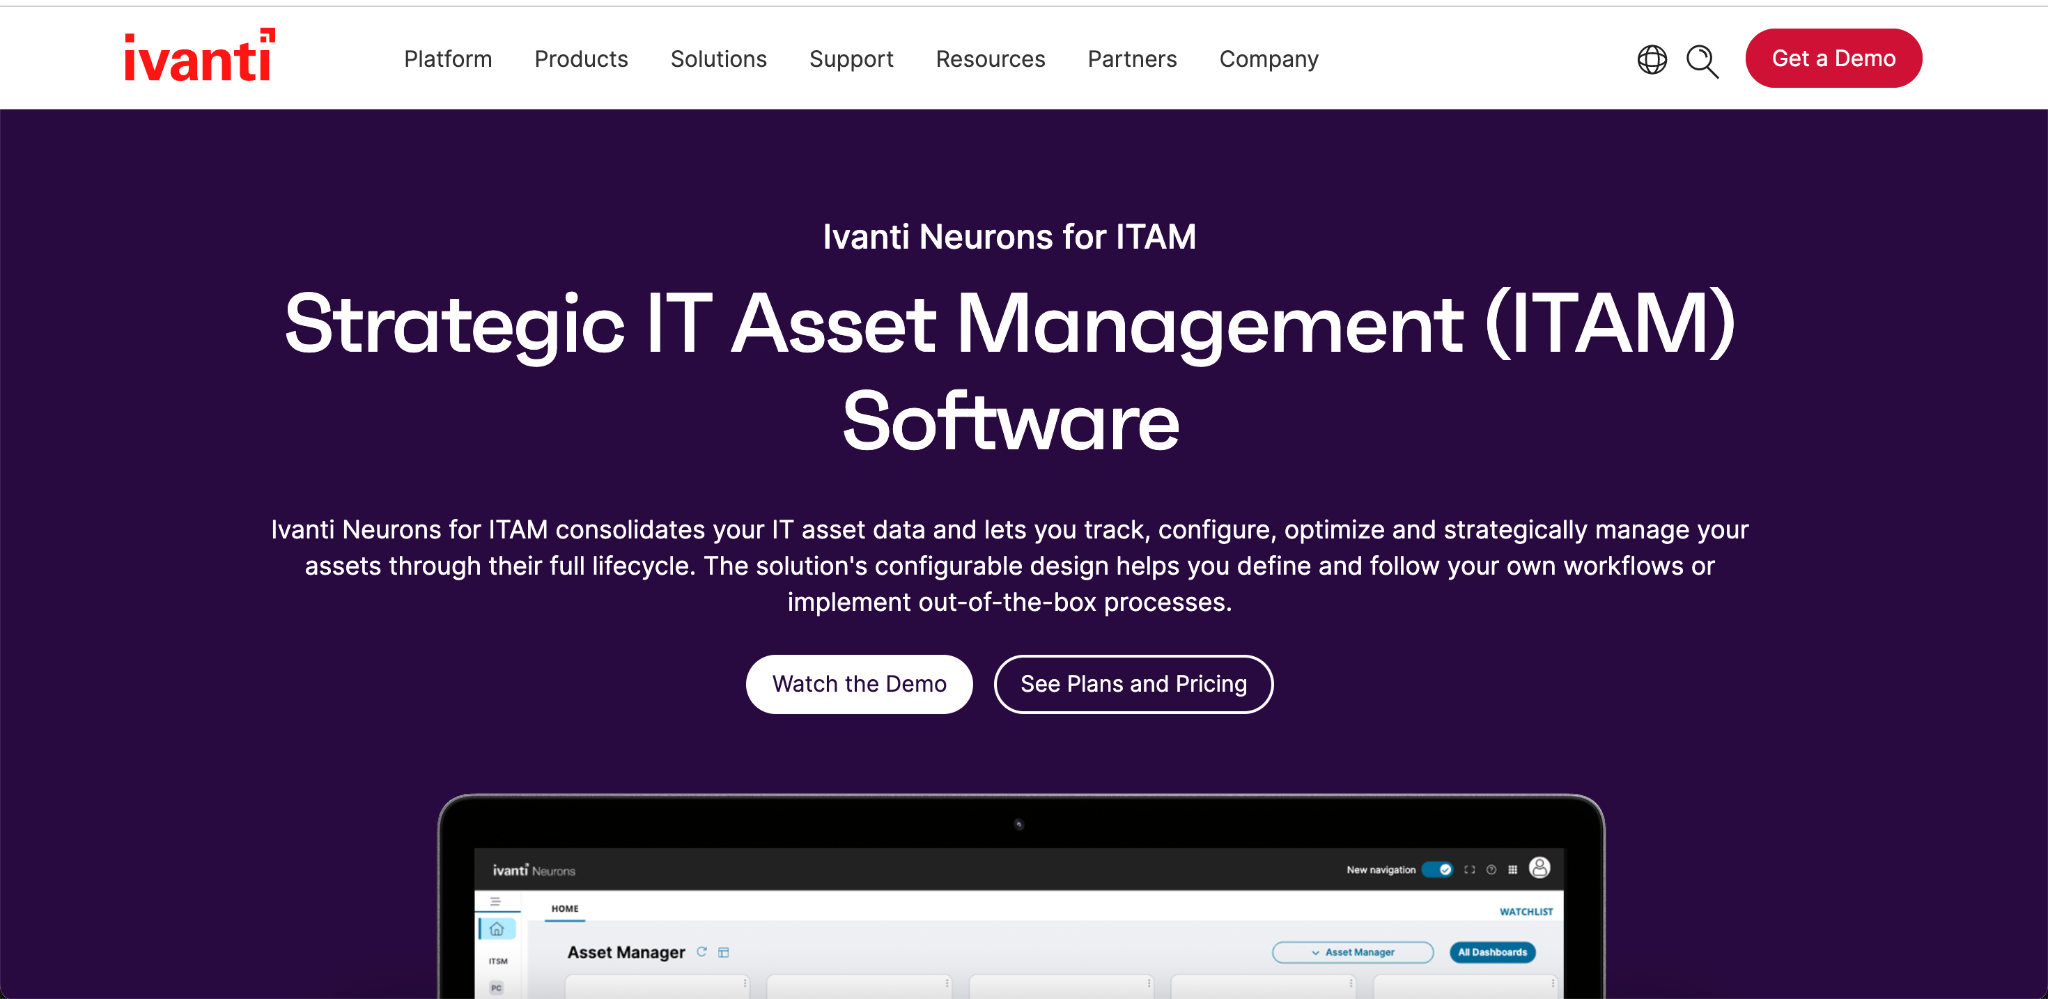Expand the hamburger menu in the Neurons sidebar
Viewport: 2048px width, 999px height.
tap(495, 901)
